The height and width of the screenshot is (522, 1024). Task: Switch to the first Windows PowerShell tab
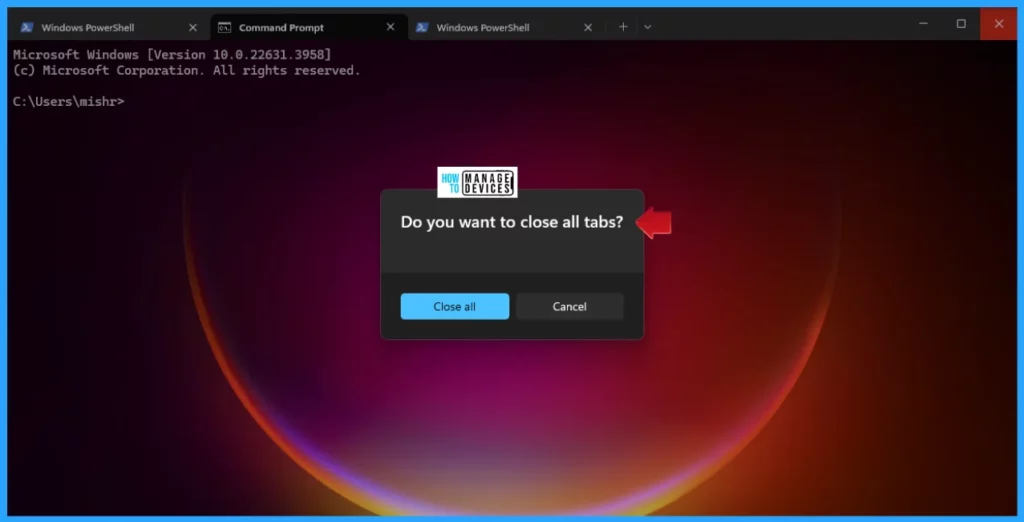coord(110,27)
